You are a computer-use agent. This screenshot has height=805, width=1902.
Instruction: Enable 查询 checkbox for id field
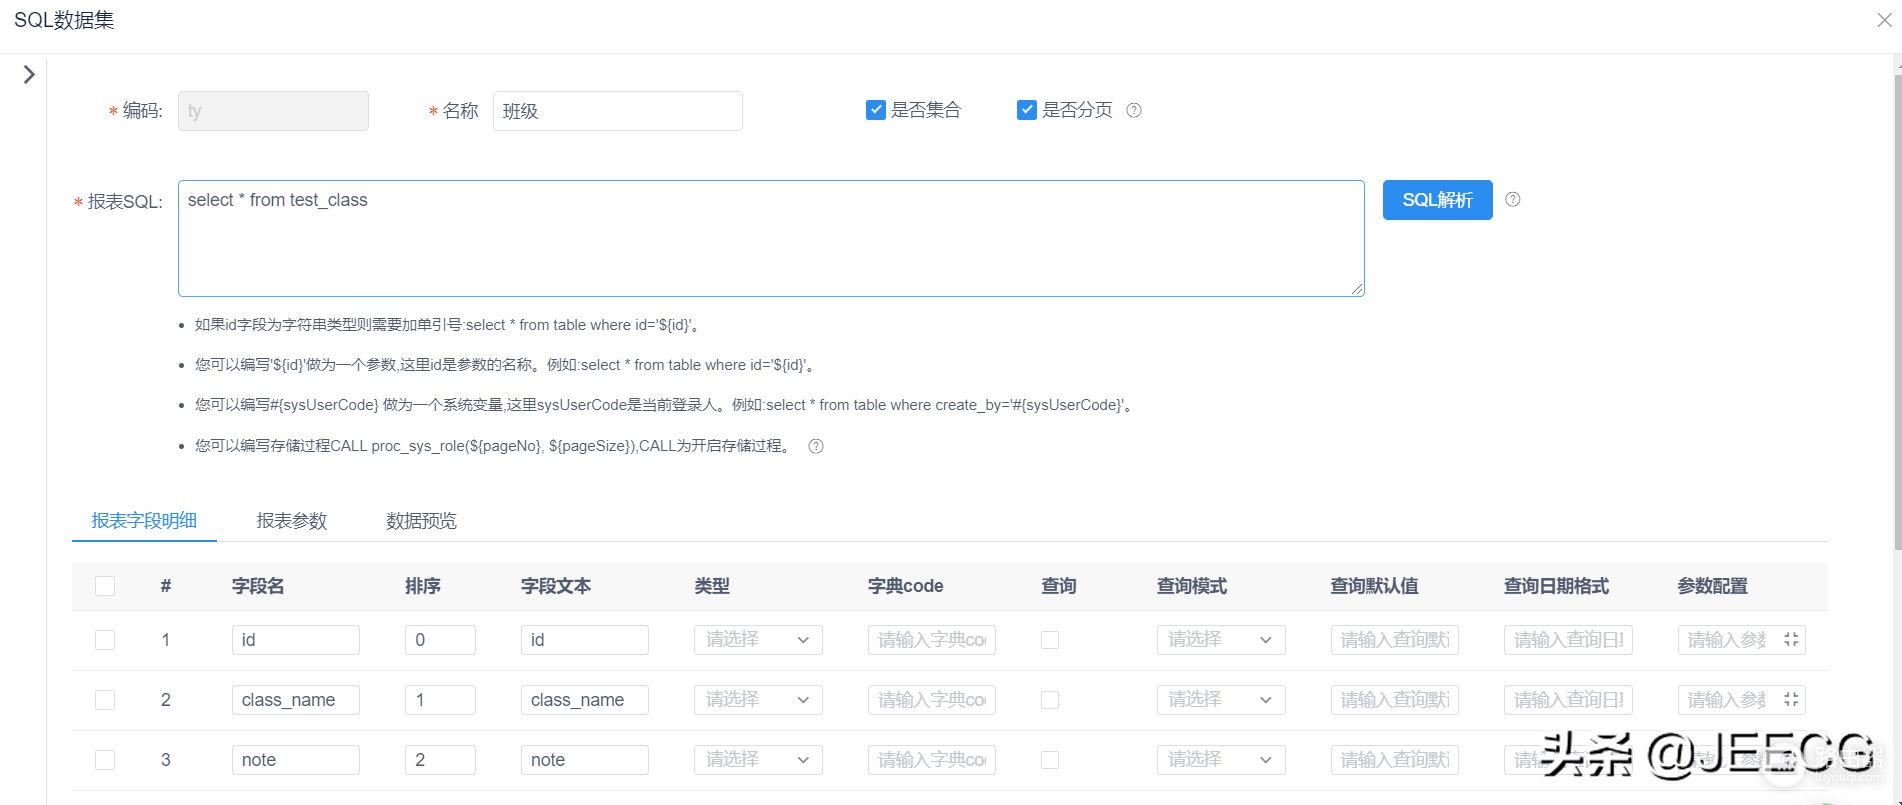click(x=1050, y=640)
